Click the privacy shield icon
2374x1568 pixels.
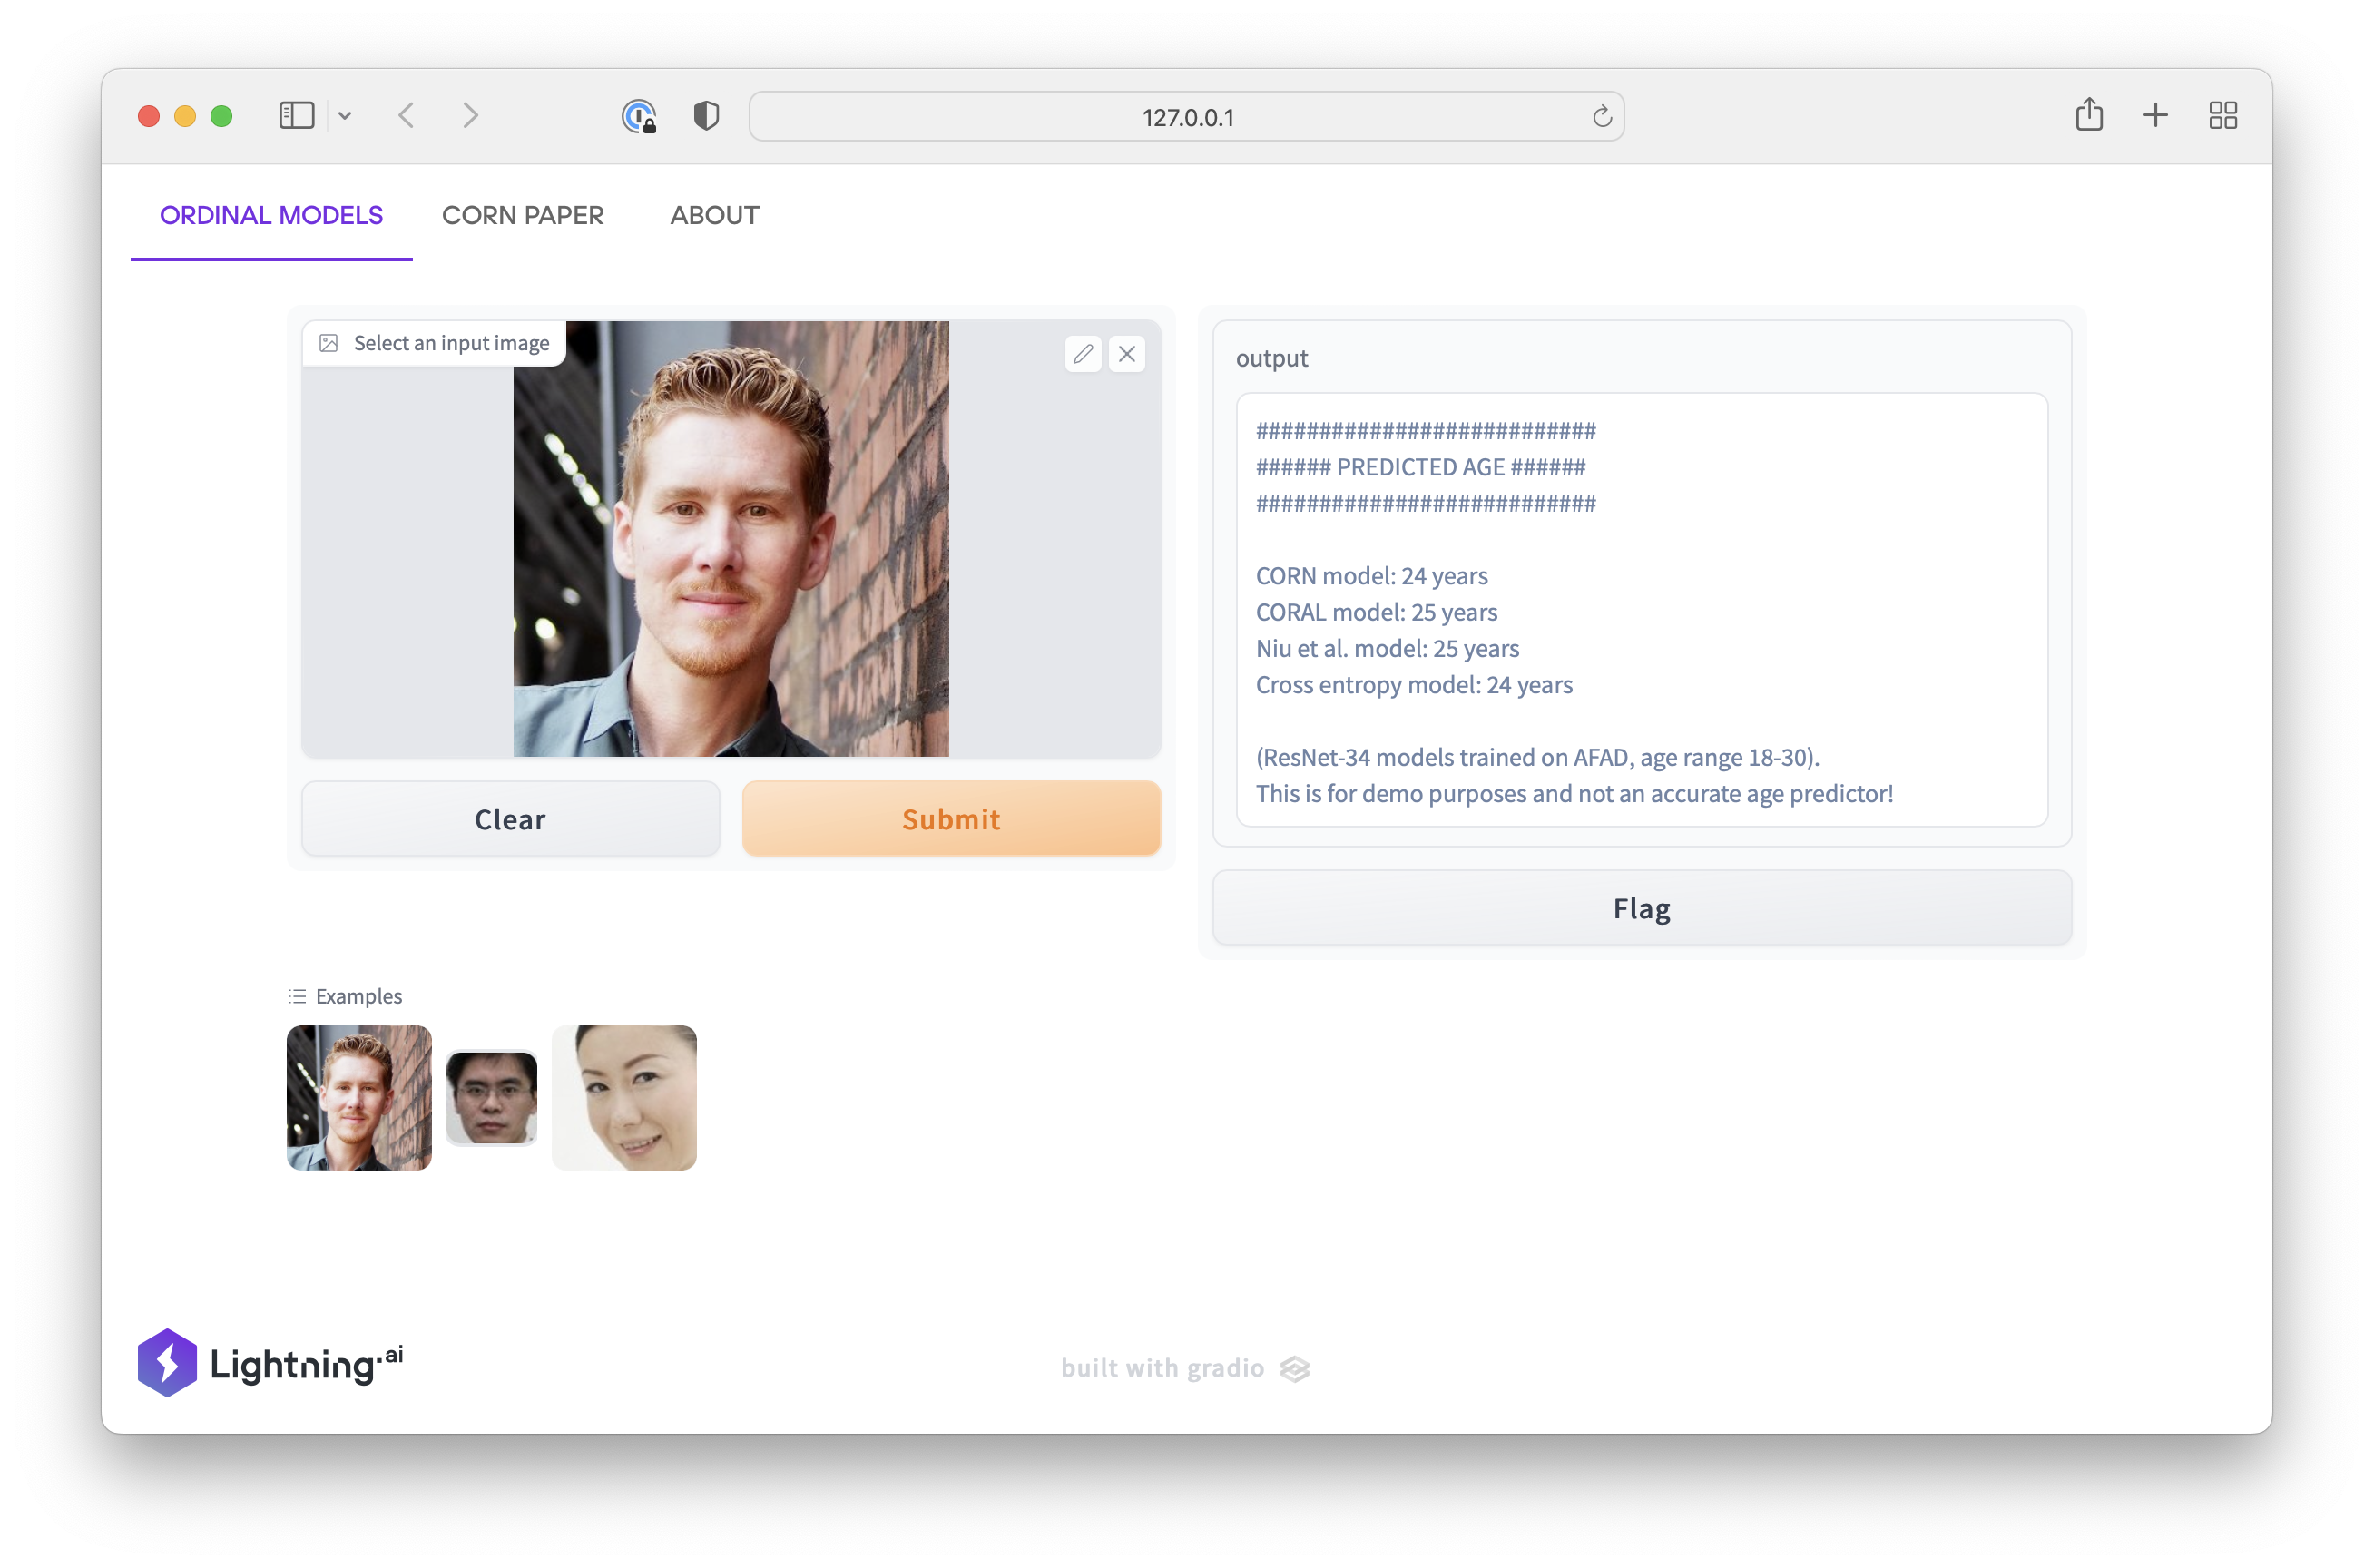pyautogui.click(x=706, y=116)
